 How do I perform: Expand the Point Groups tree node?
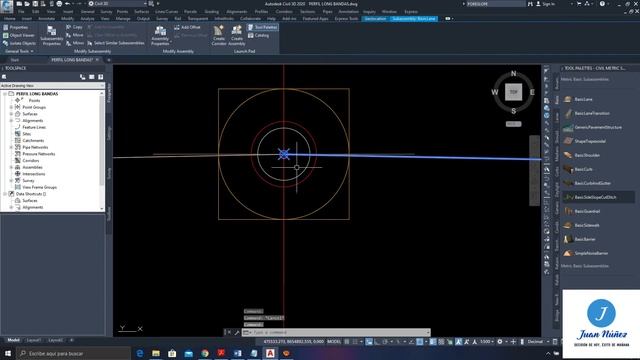click(x=11, y=107)
